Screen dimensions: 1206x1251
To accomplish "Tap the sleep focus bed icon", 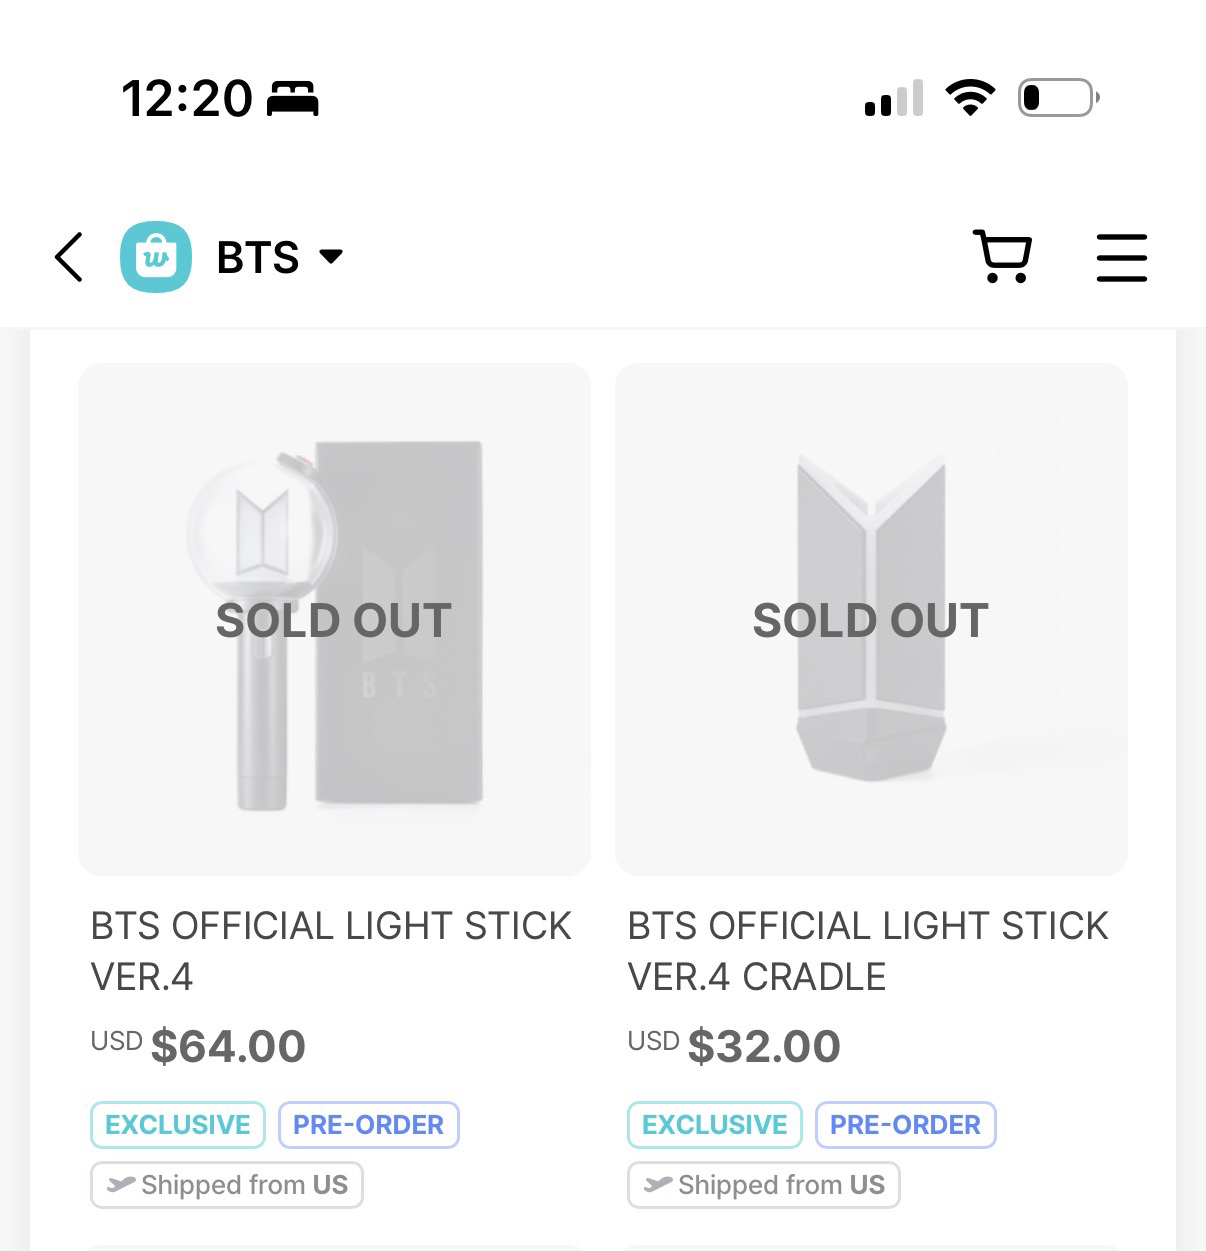I will [293, 99].
